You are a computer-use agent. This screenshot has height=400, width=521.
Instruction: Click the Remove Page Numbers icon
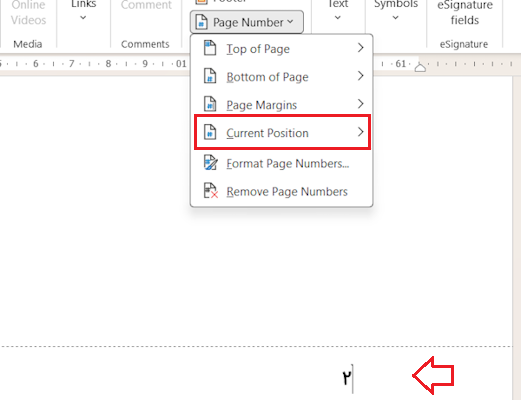tap(211, 191)
